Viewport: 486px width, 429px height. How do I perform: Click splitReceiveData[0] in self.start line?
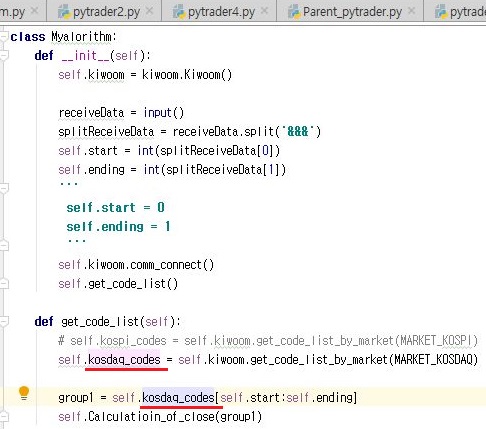(216, 151)
